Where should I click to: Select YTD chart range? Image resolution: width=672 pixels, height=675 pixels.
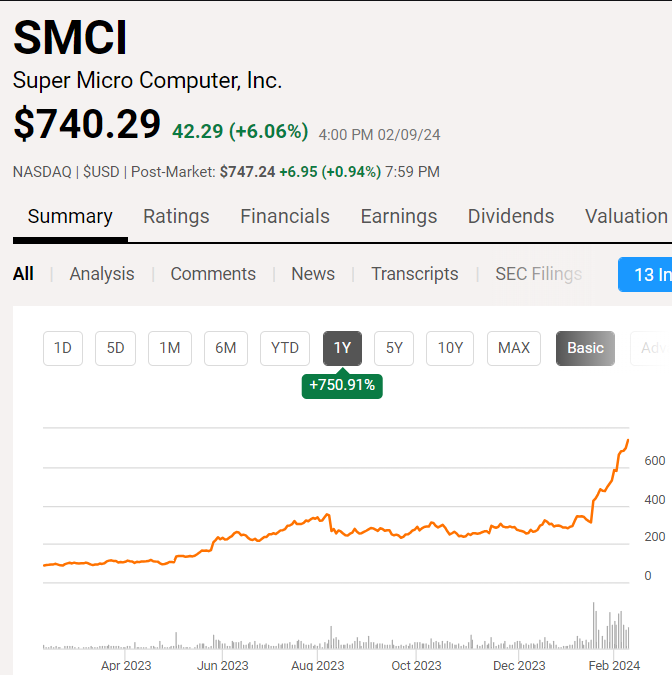[285, 348]
